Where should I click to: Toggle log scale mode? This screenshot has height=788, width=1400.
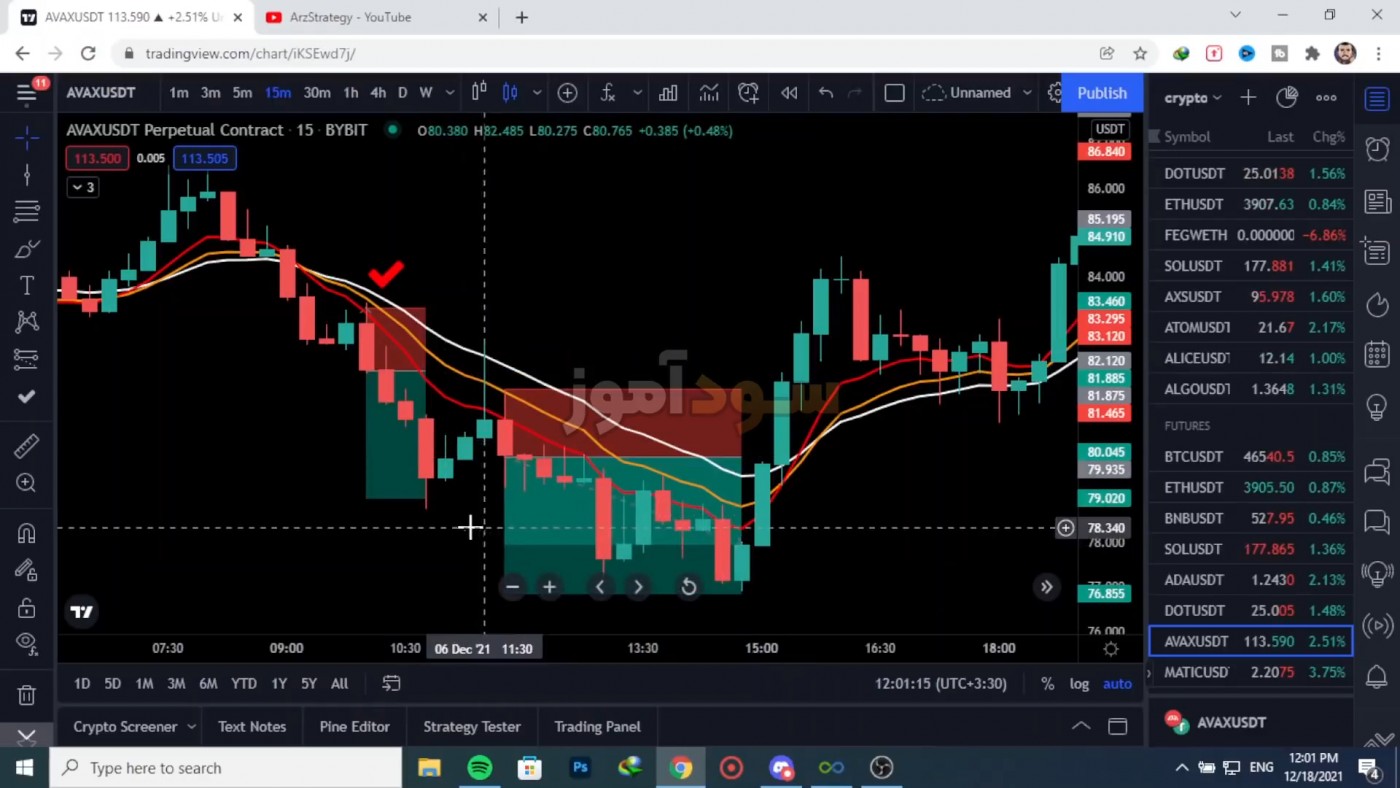1079,684
